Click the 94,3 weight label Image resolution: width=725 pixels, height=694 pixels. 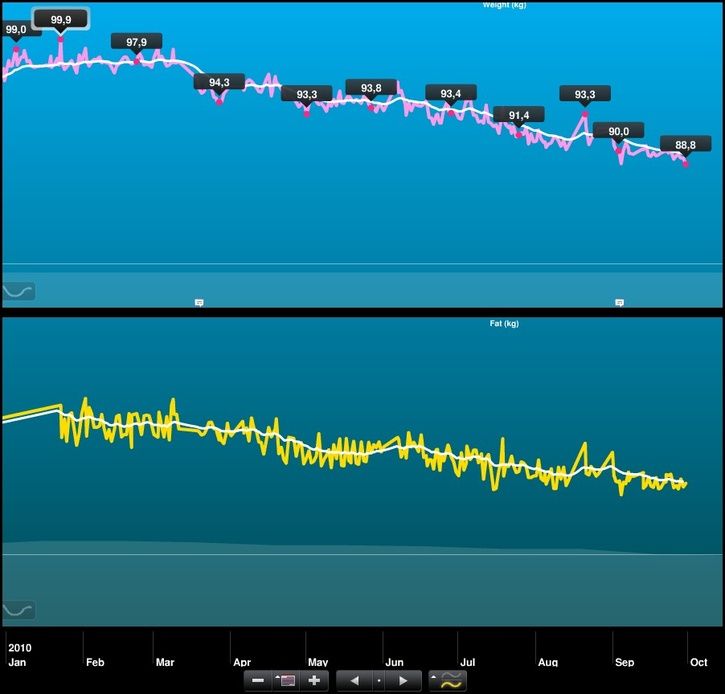pos(219,82)
